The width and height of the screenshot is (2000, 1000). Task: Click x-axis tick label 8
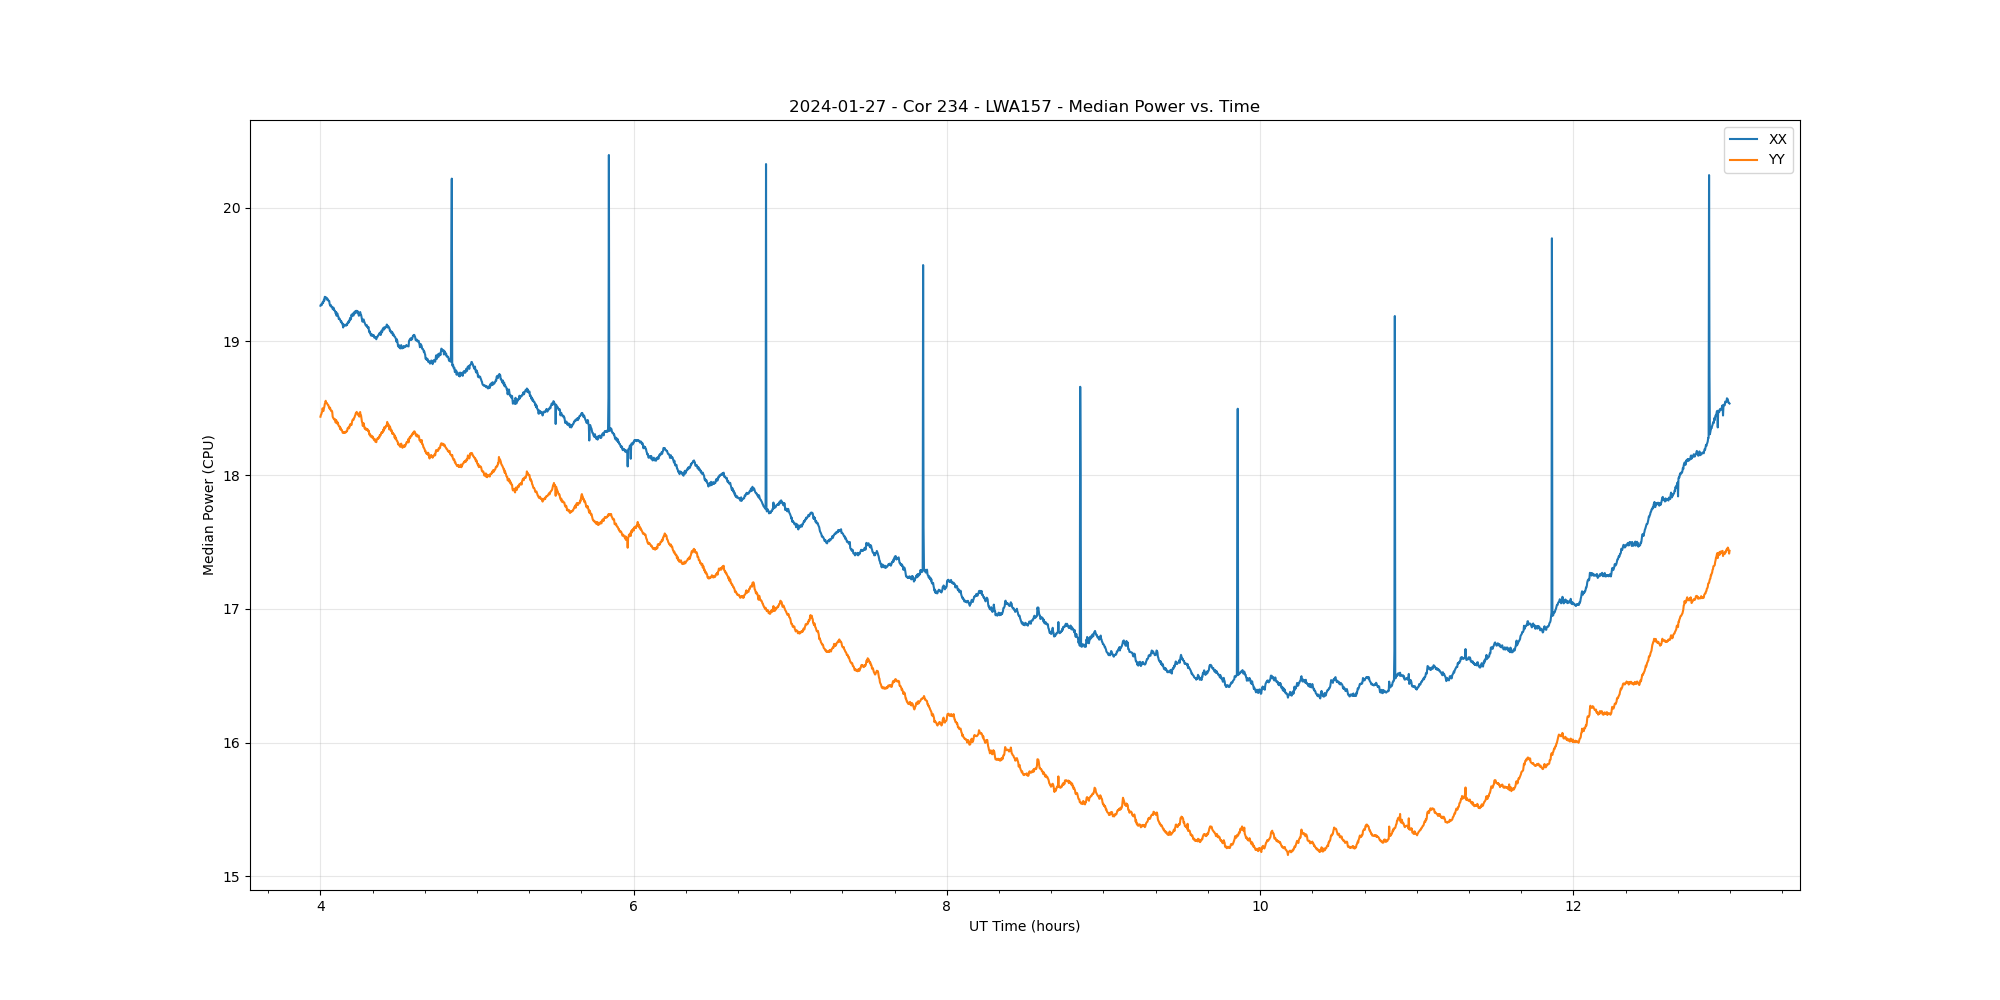(946, 907)
